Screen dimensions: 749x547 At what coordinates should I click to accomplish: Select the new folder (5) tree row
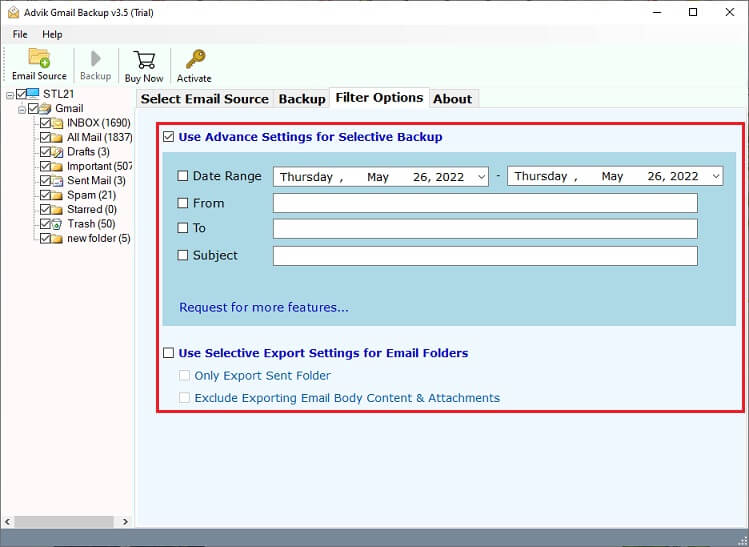coord(98,238)
